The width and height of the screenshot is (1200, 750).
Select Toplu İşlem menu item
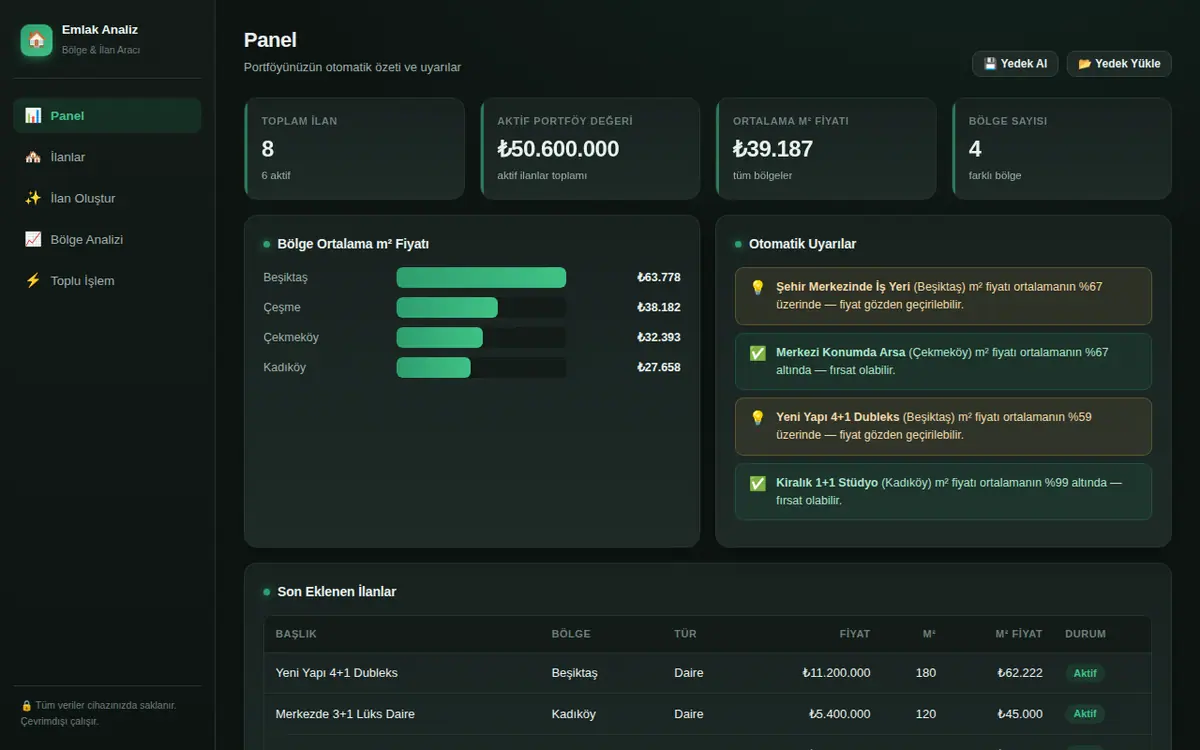[107, 281]
